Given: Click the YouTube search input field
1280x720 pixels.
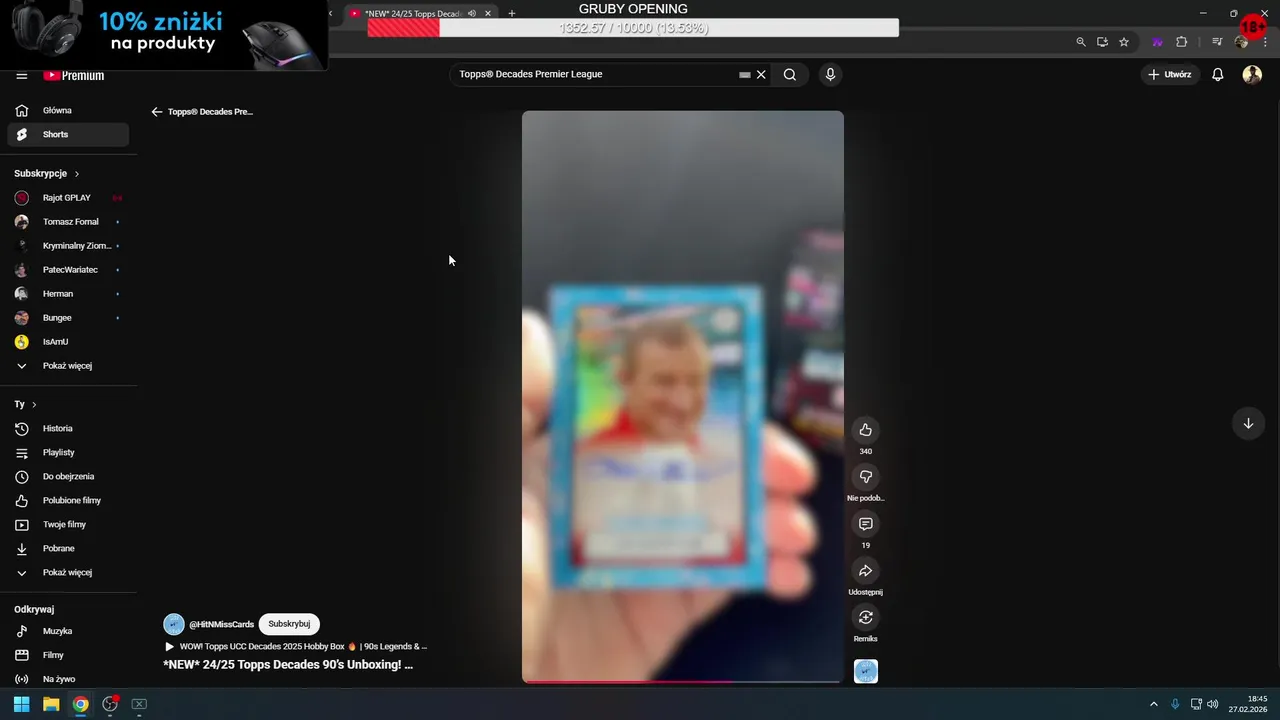Looking at the screenshot, I should point(595,74).
